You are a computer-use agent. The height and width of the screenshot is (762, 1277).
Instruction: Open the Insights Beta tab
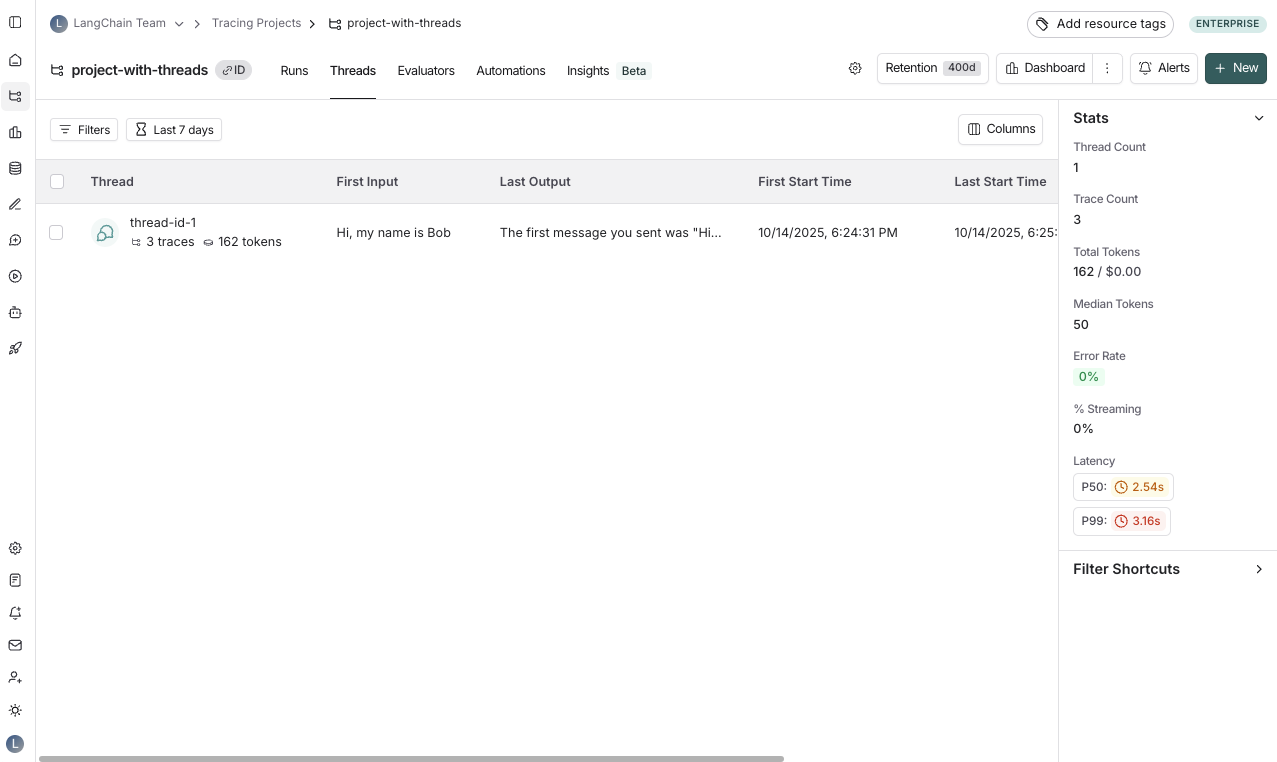[x=588, y=71]
